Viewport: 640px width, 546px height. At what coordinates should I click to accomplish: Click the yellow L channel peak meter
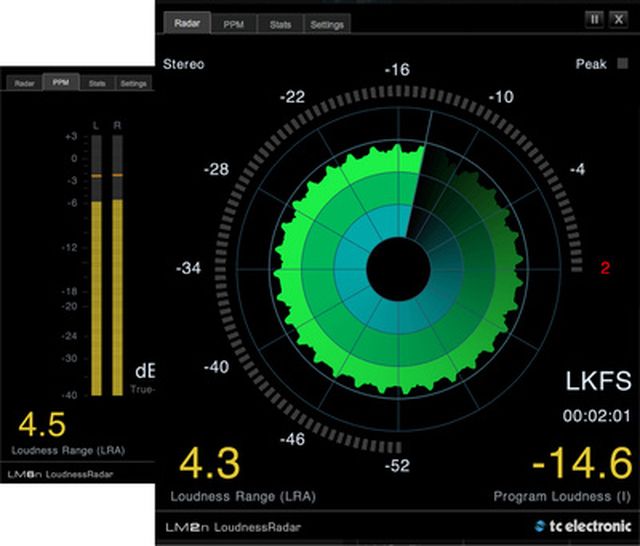coord(96,298)
